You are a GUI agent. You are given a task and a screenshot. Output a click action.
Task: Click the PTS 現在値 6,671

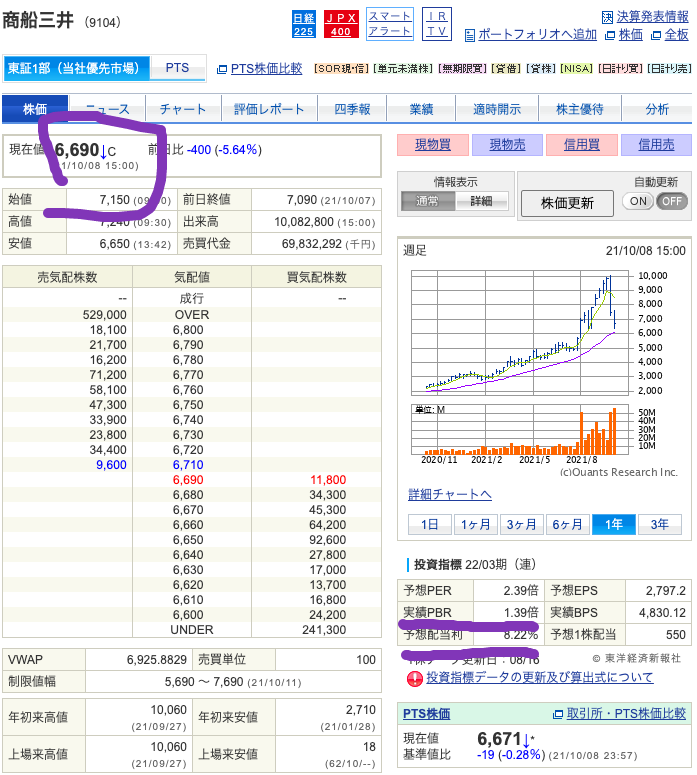click(499, 739)
